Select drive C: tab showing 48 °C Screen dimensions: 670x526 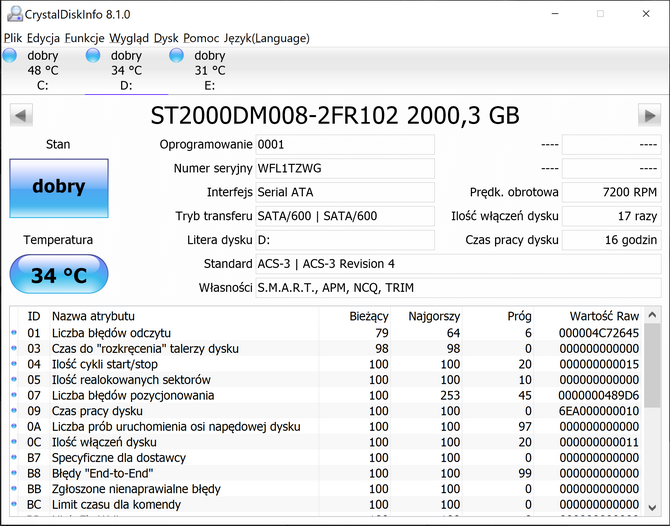coord(43,71)
